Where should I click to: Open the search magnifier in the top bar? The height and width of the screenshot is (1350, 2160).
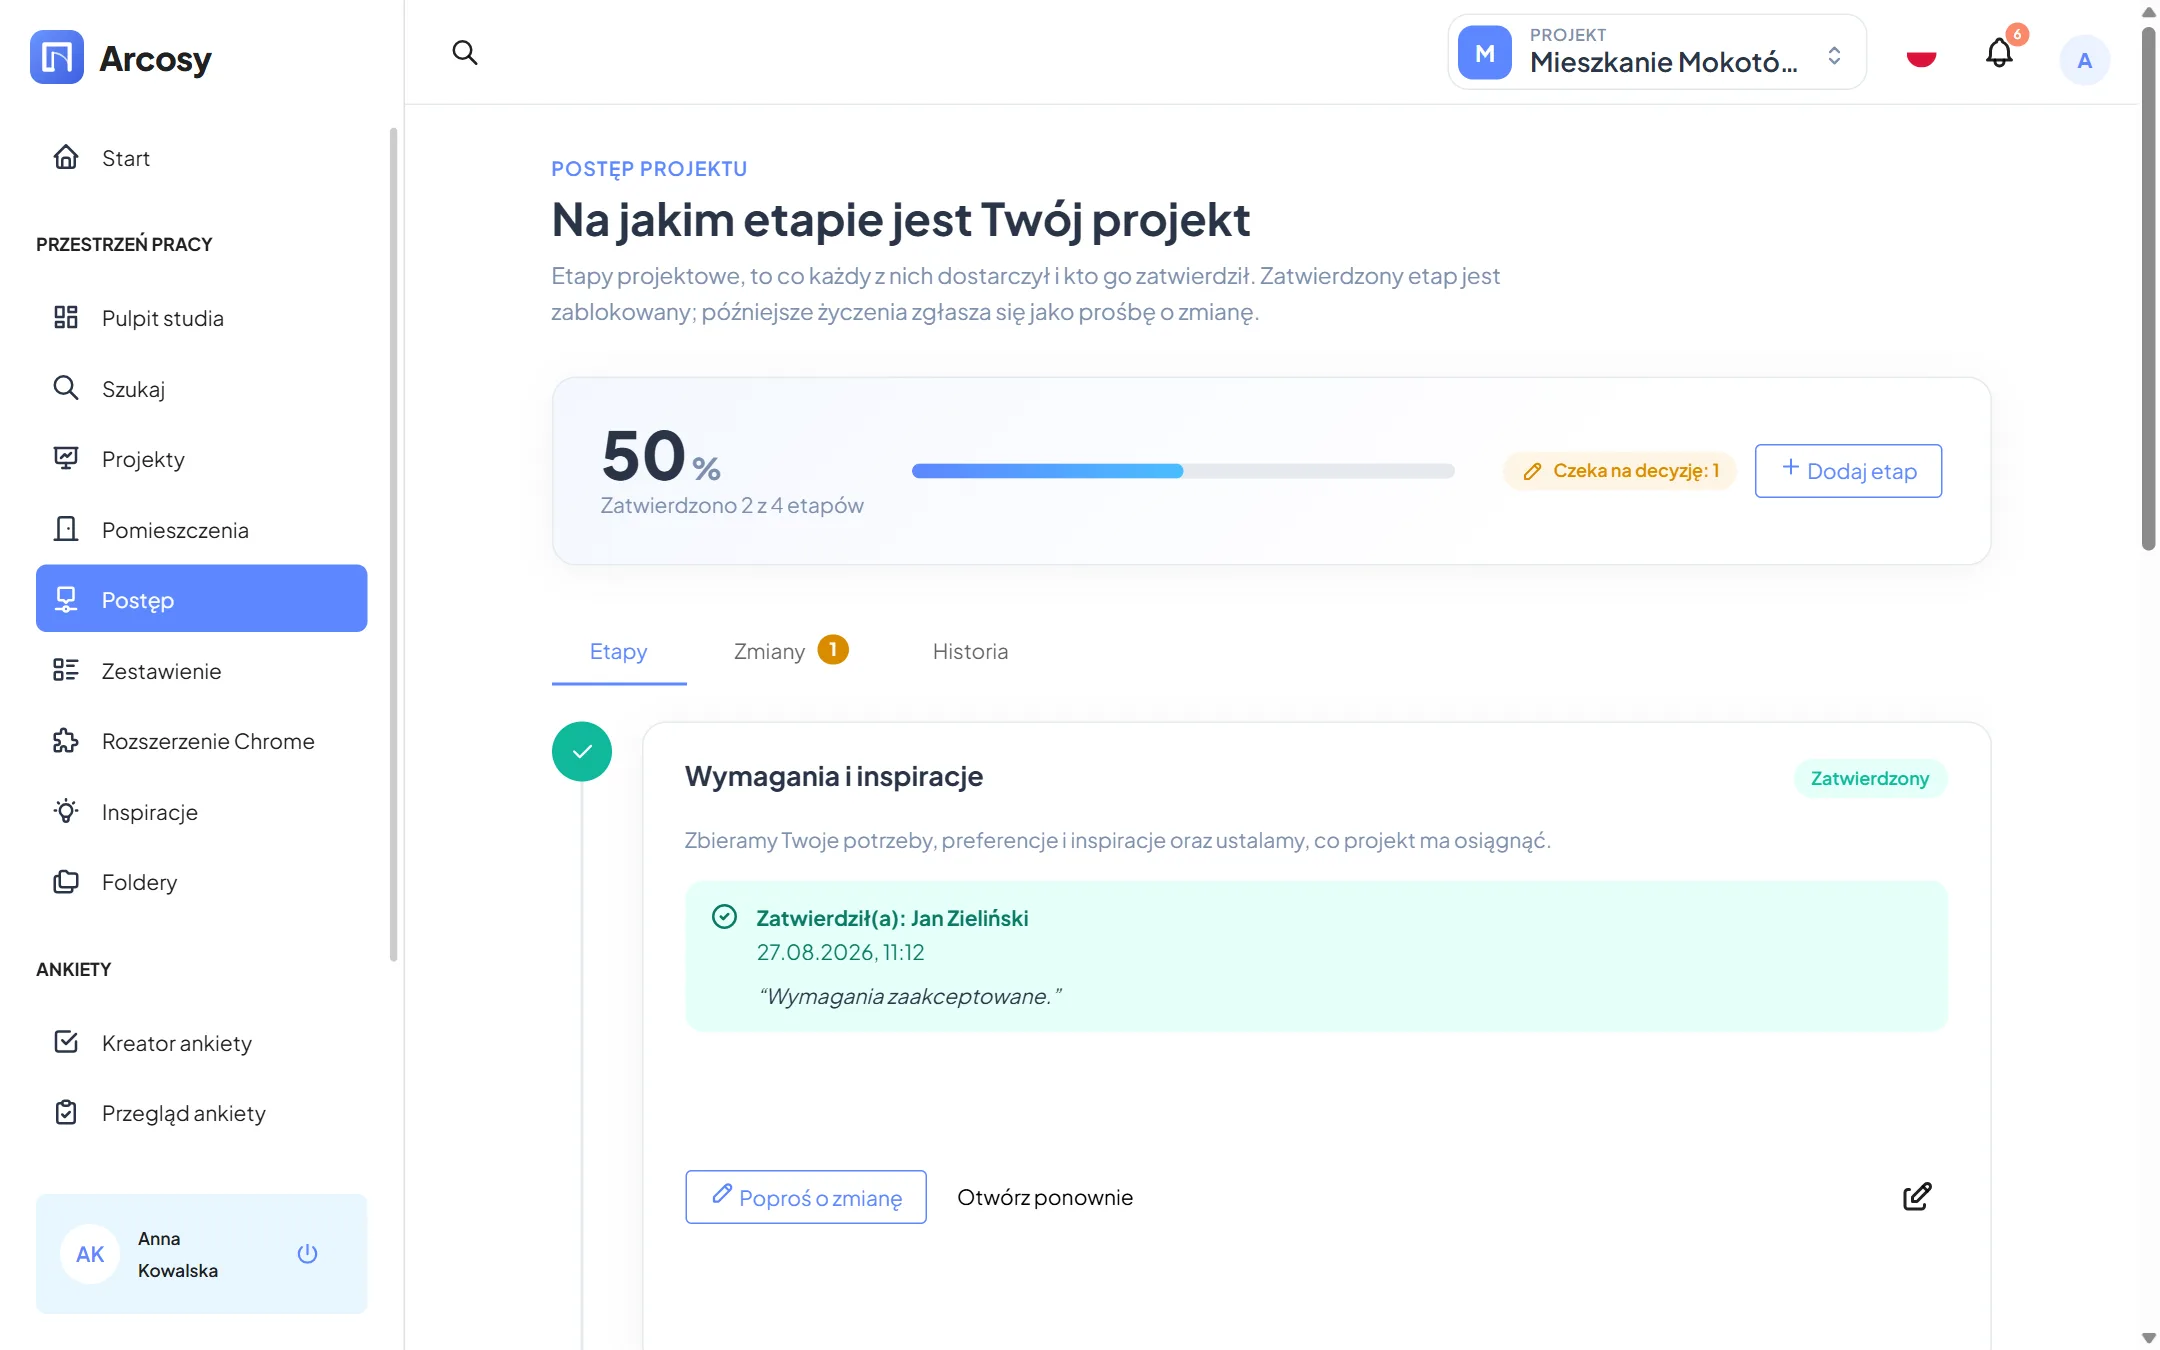[464, 52]
